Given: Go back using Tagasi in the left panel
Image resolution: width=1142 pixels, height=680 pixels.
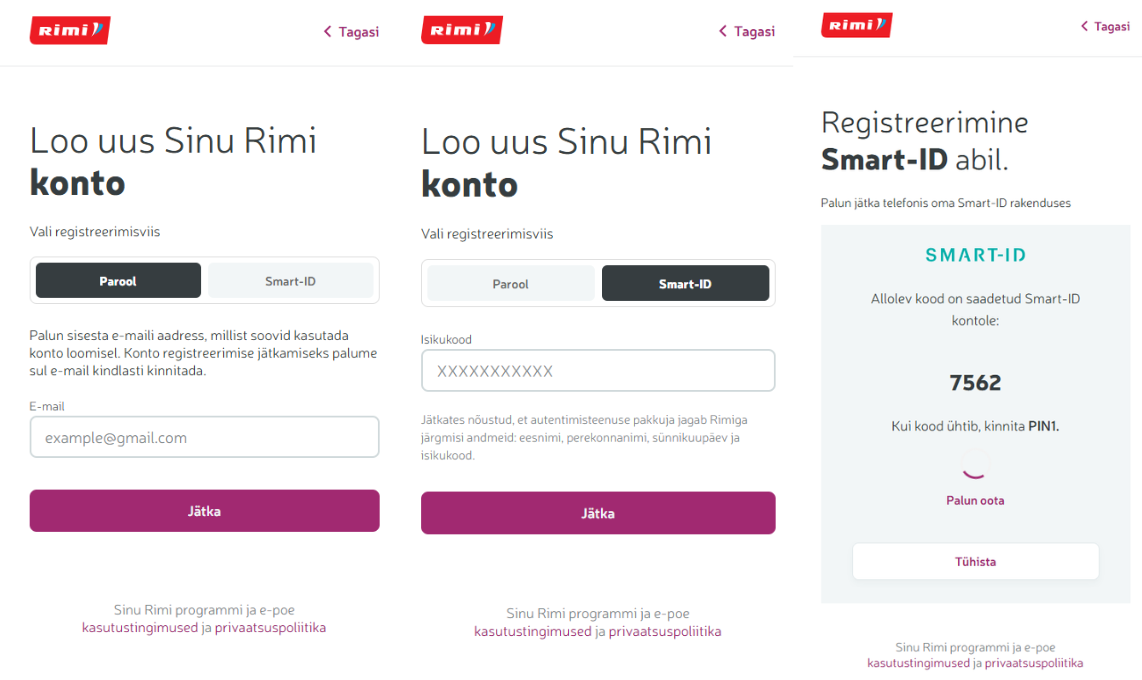Looking at the screenshot, I should 351,32.
